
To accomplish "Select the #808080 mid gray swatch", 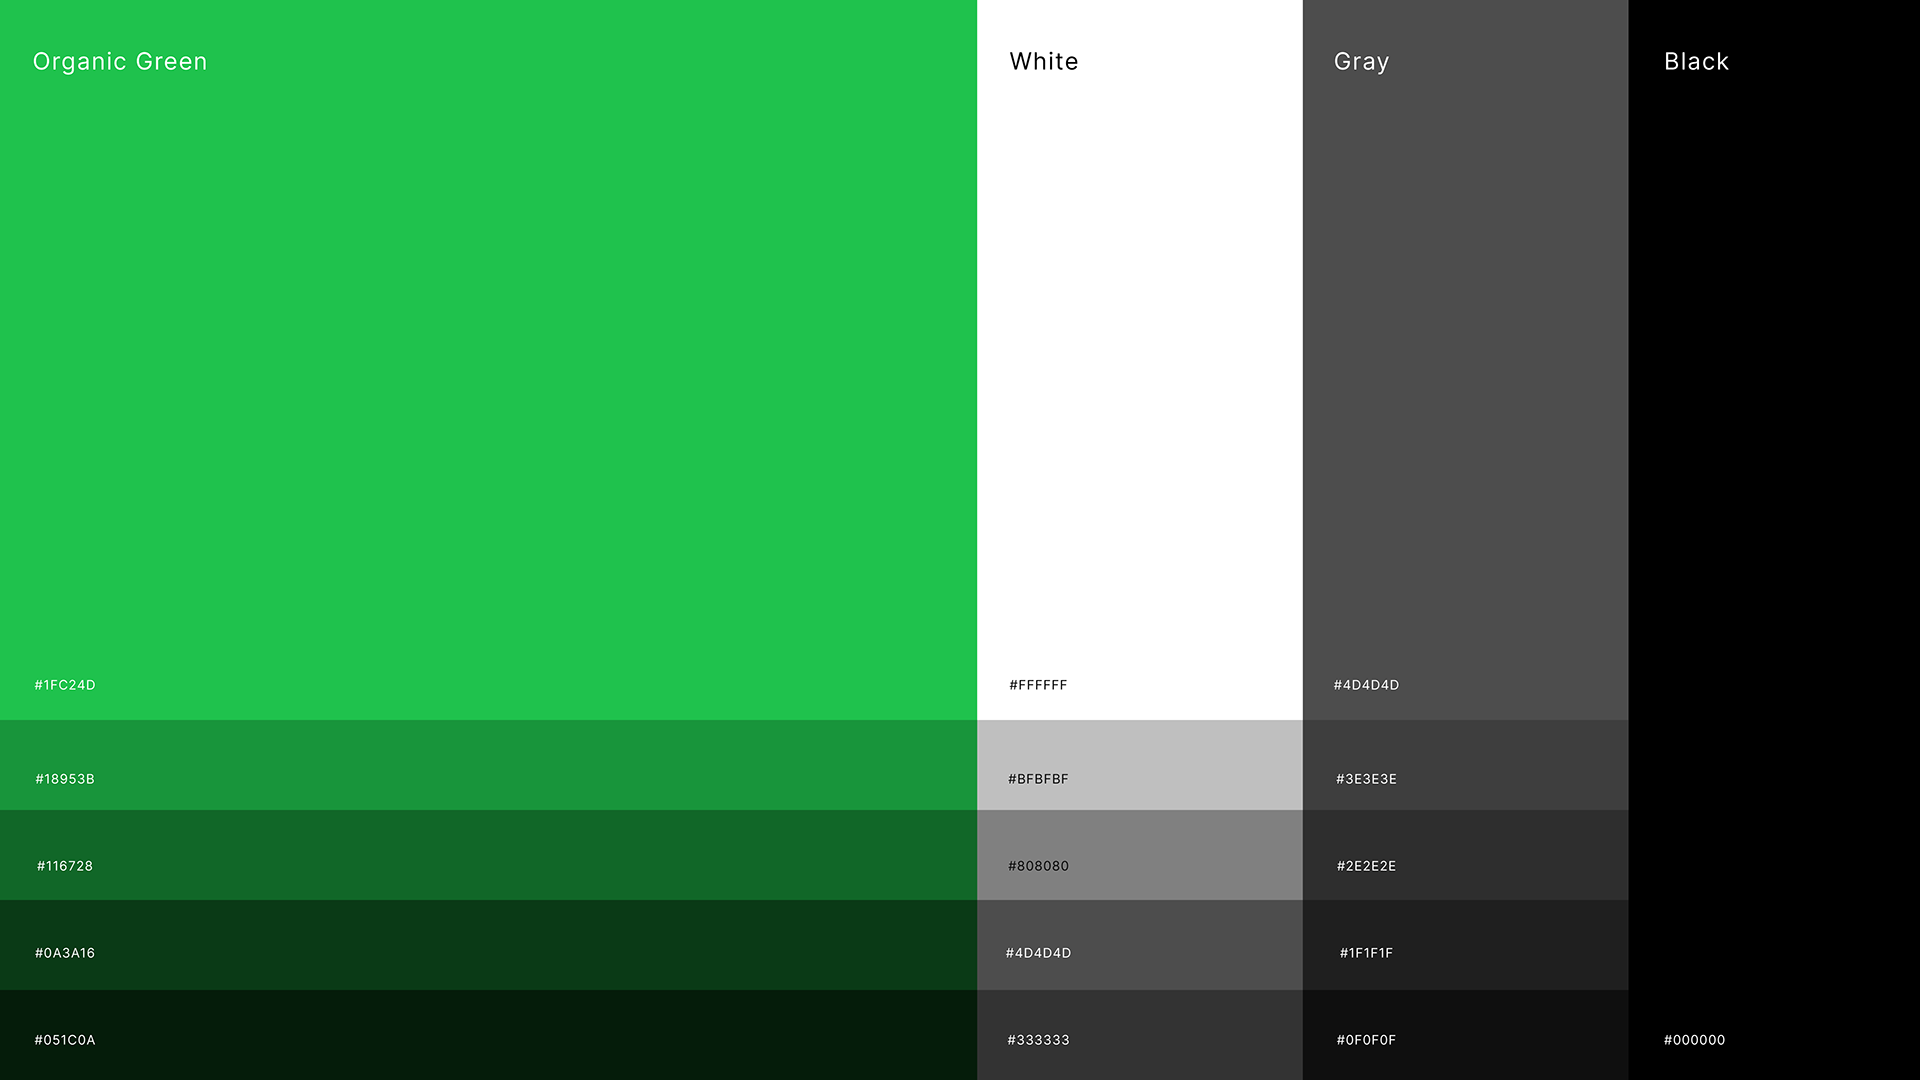I will pos(1140,855).
